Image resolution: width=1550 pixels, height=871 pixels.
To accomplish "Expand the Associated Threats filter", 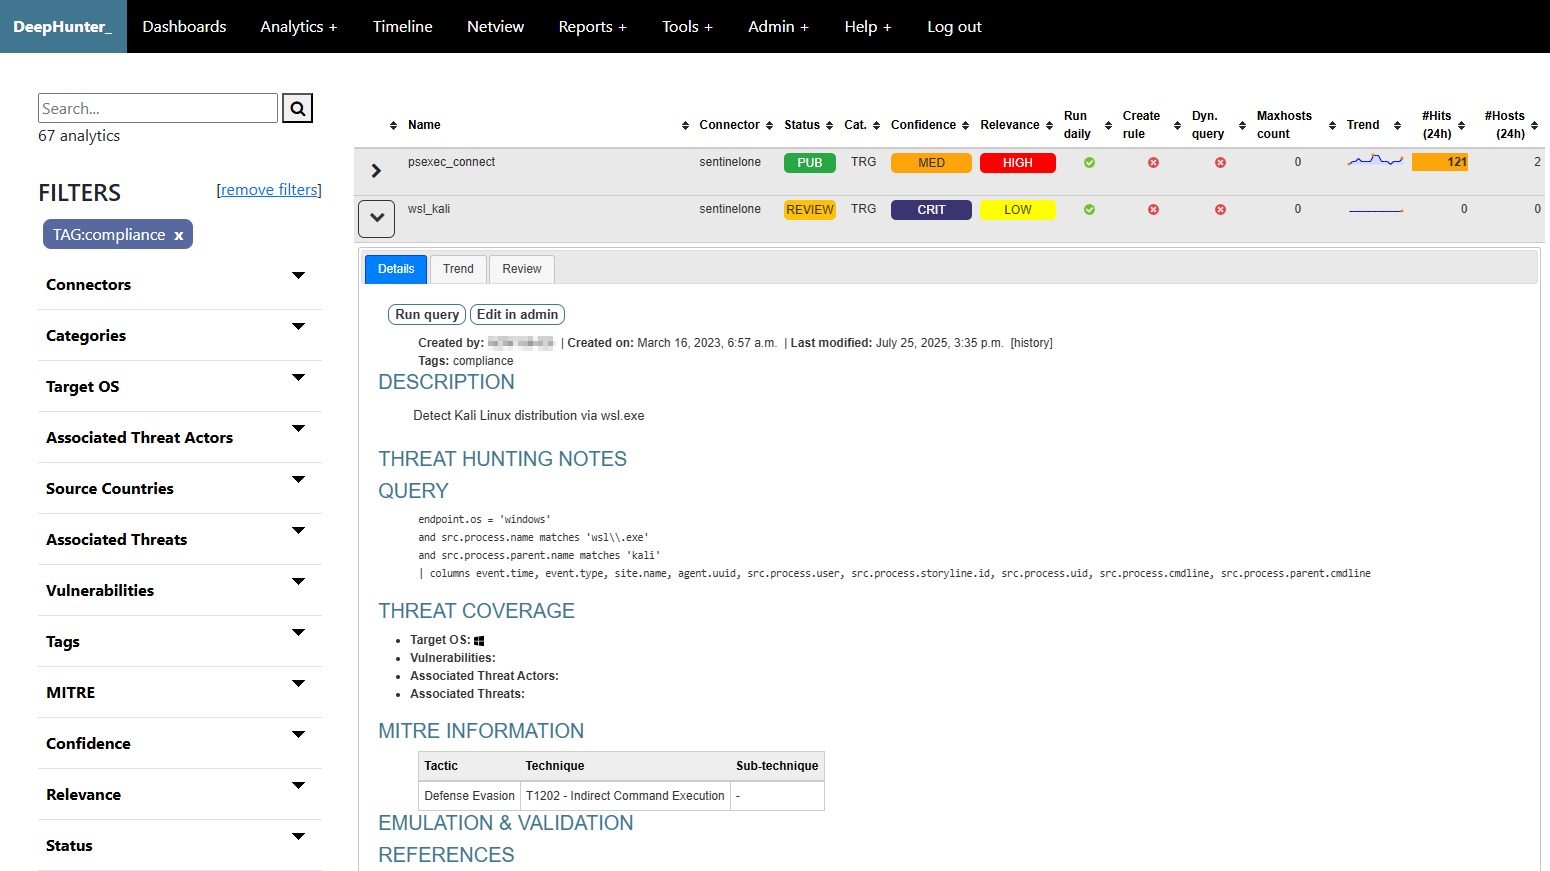I will click(180, 539).
